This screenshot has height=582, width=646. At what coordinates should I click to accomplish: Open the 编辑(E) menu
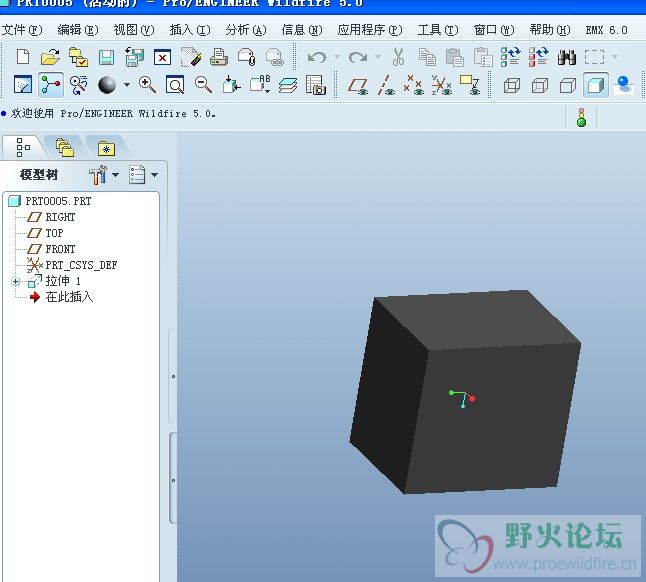click(x=77, y=30)
